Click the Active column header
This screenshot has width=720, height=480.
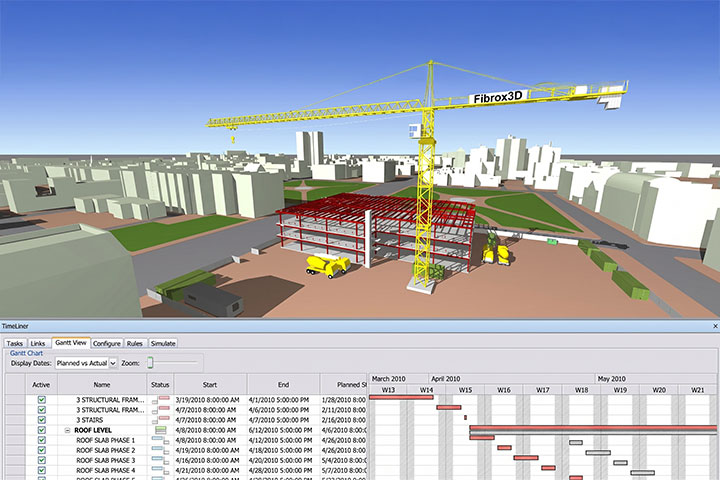coord(41,384)
